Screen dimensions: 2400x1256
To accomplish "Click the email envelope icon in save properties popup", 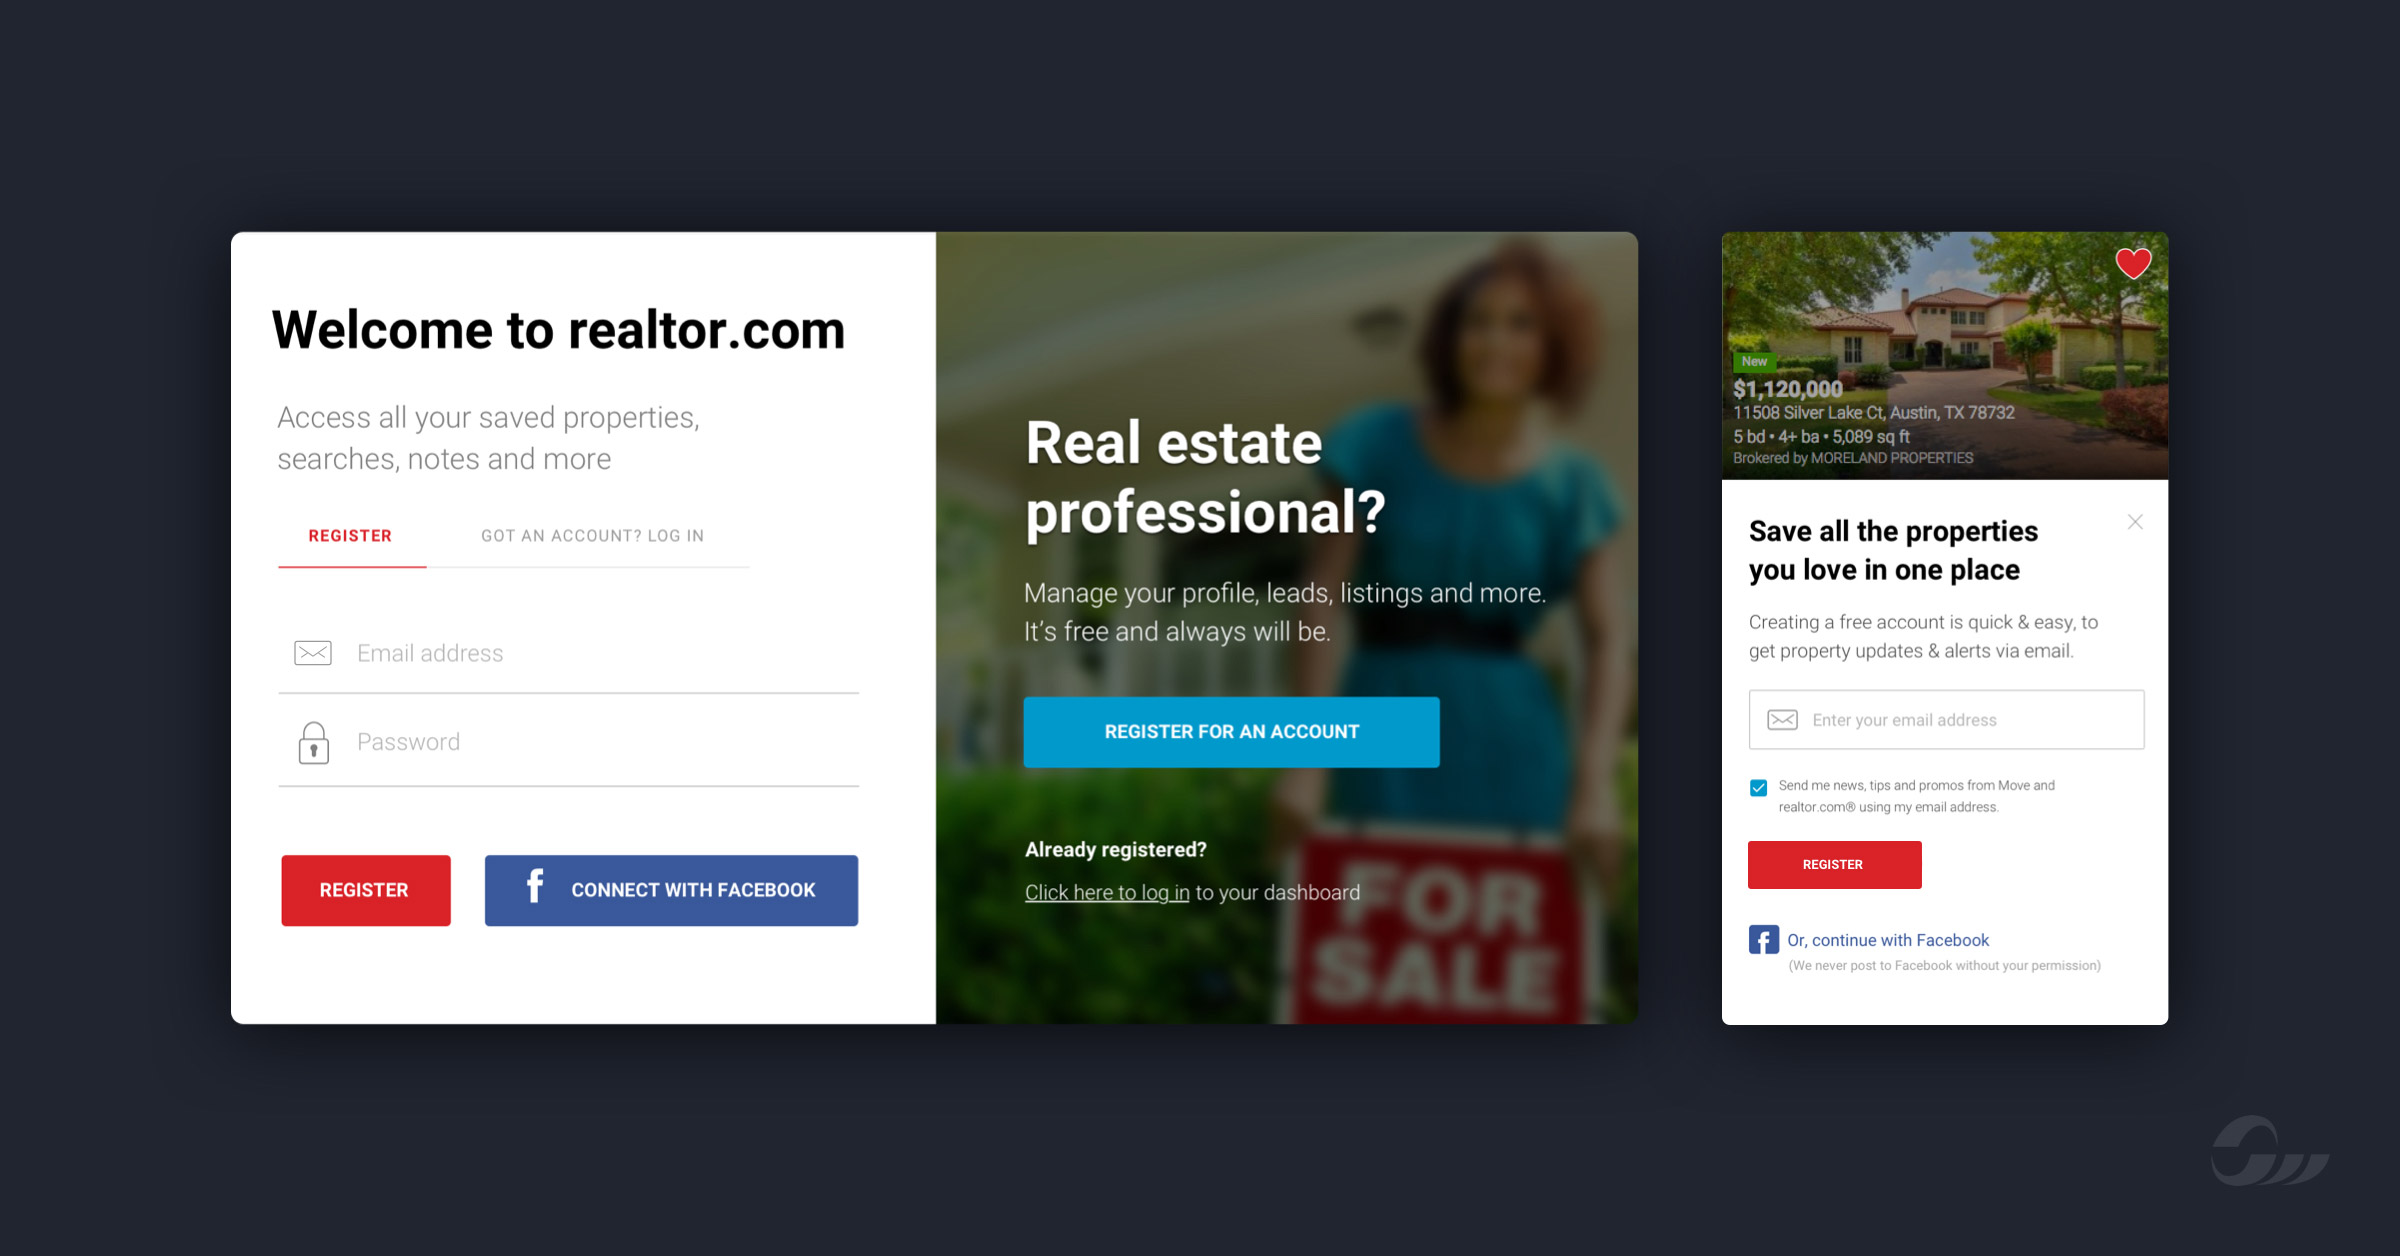I will coord(1779,721).
